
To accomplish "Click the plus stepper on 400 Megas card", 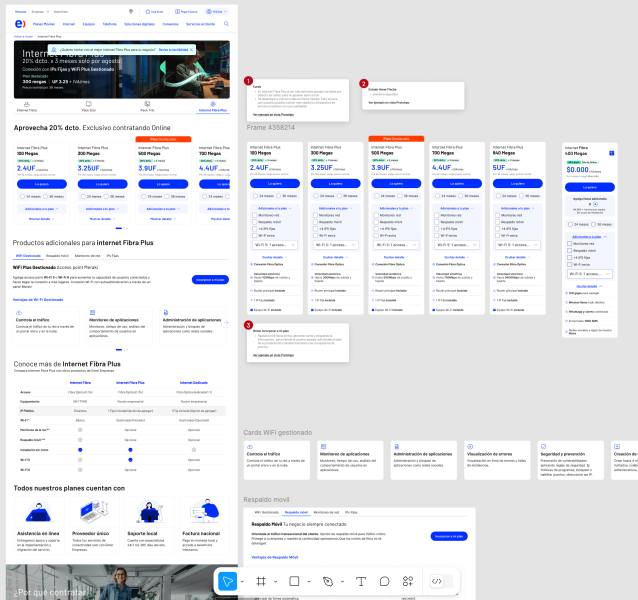I will click(x=595, y=204).
